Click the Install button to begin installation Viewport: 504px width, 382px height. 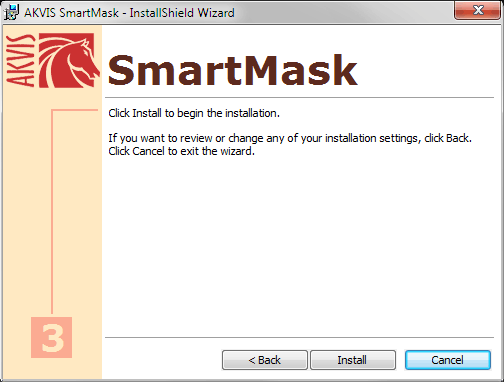(353, 360)
